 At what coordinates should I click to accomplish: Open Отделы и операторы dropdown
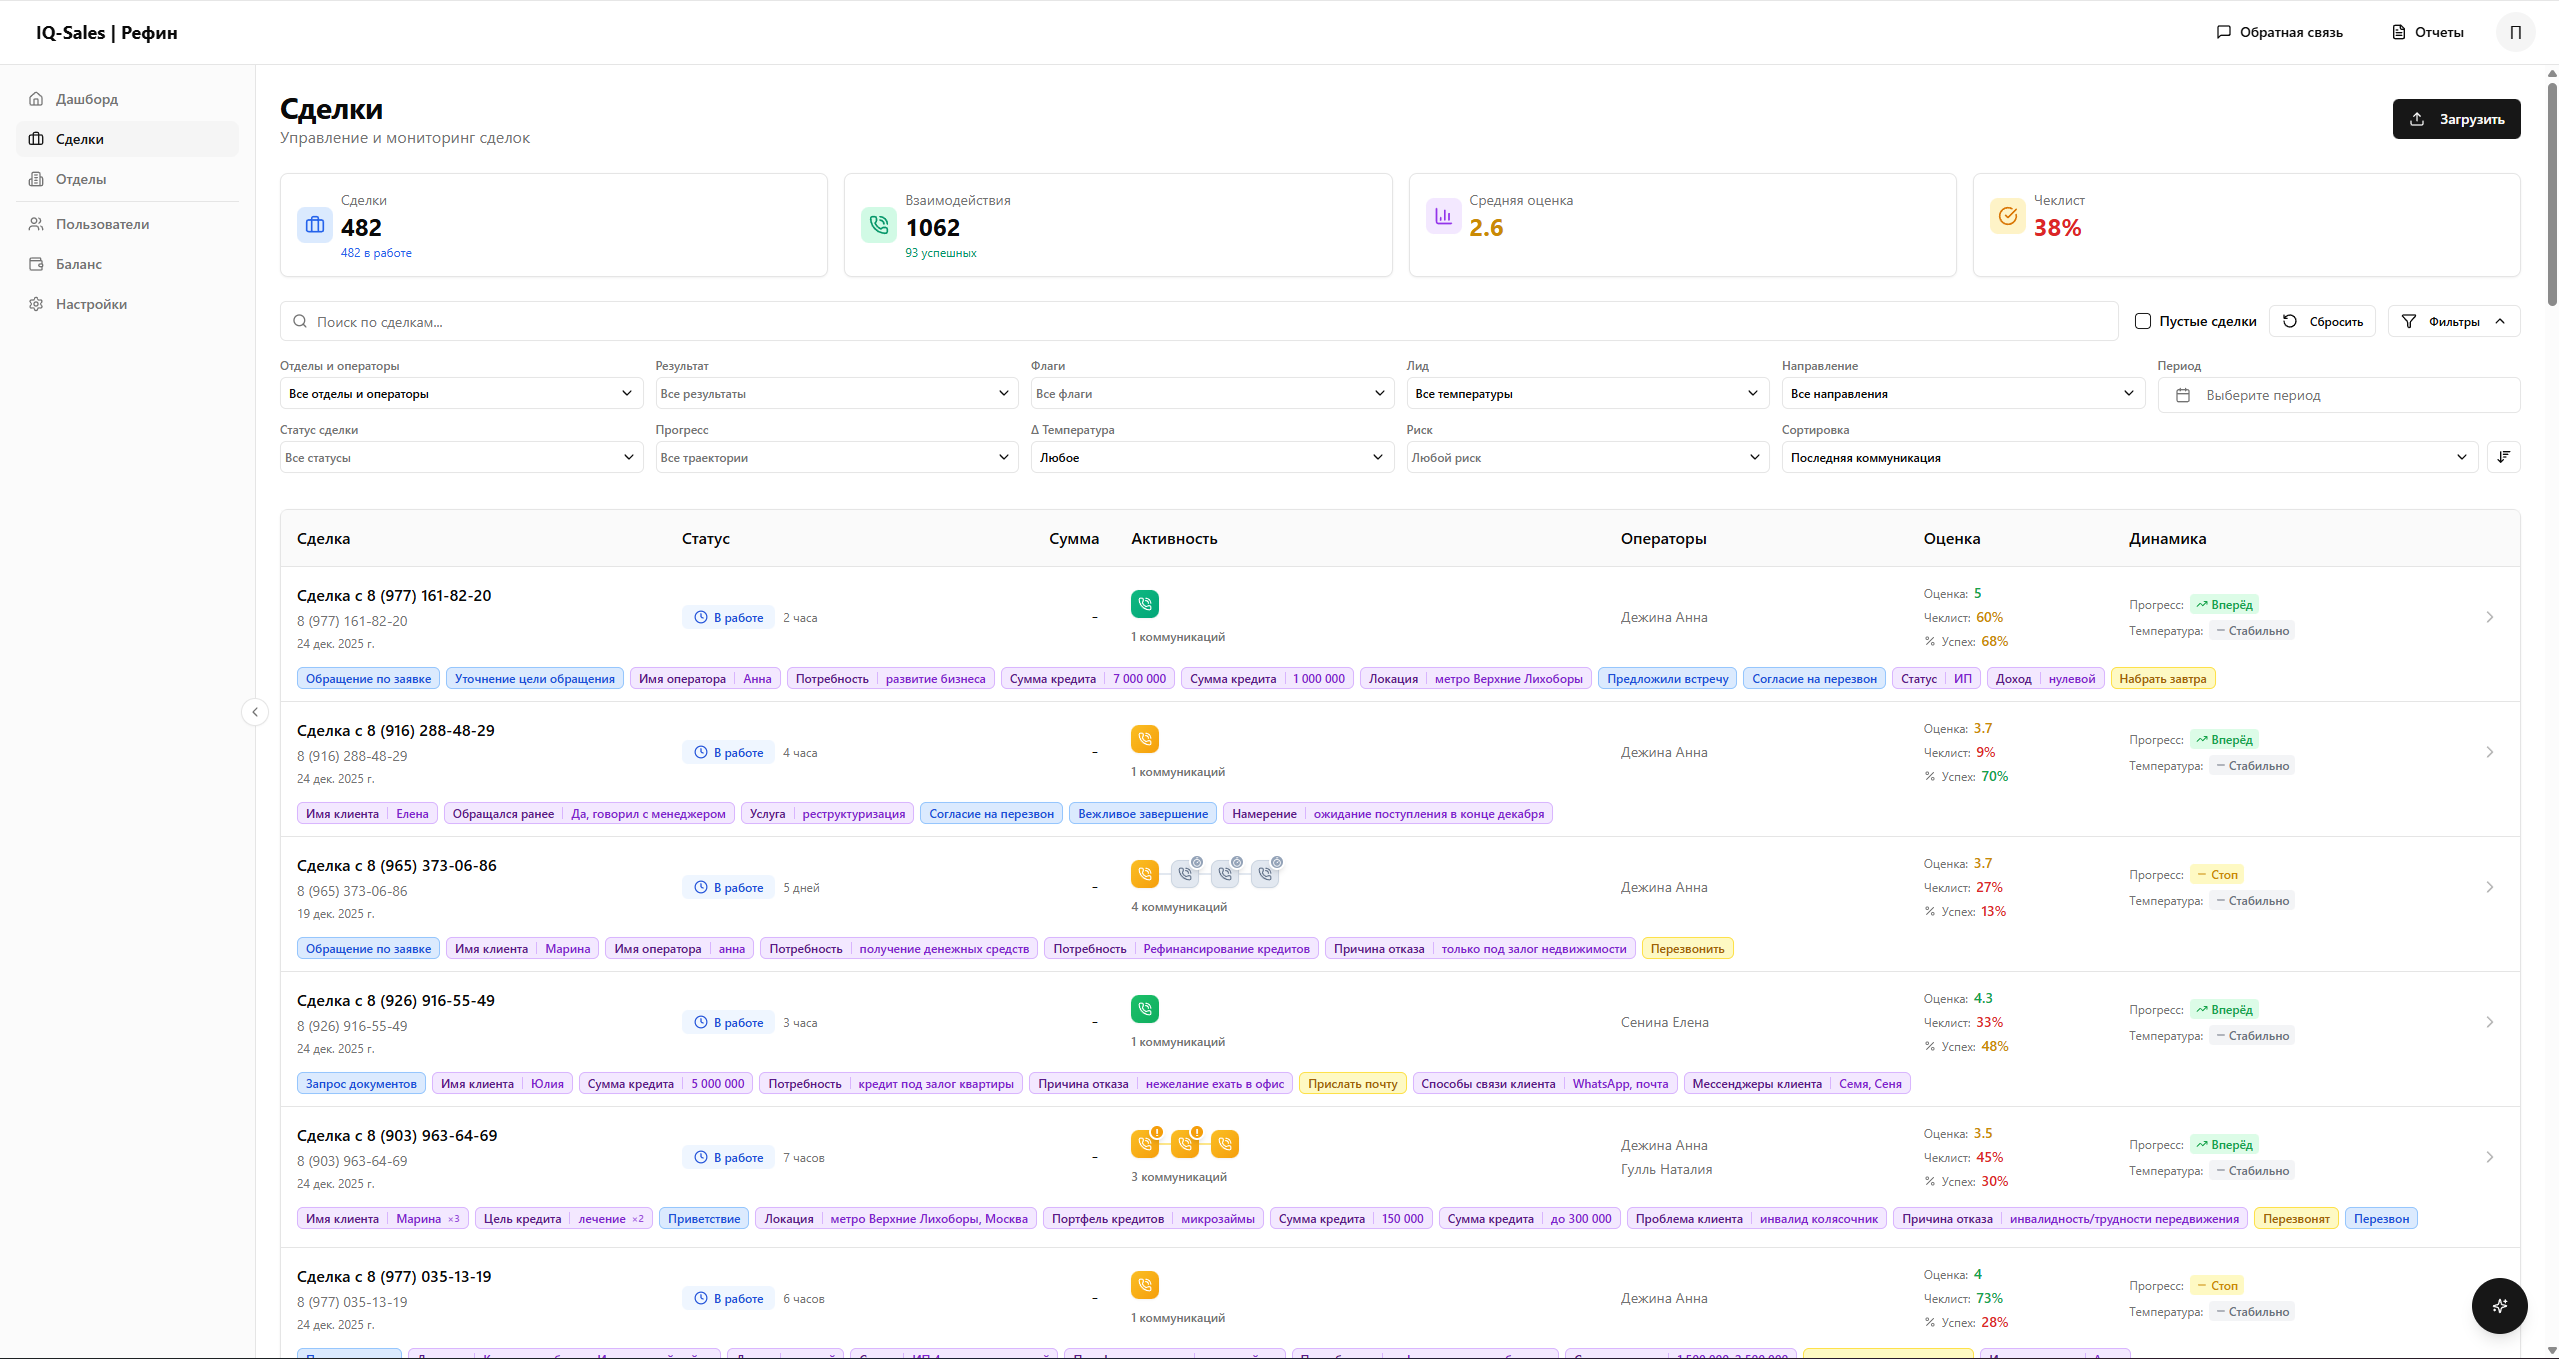pos(461,394)
